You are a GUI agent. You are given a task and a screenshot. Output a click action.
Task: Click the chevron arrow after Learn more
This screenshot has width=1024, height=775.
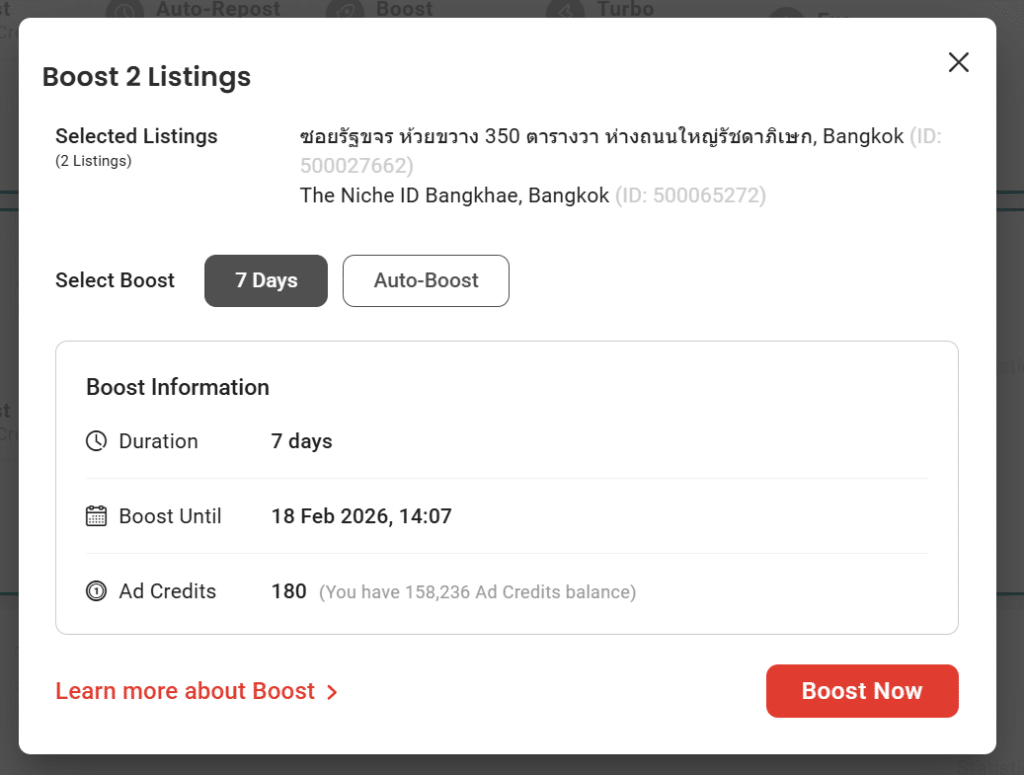coord(332,692)
